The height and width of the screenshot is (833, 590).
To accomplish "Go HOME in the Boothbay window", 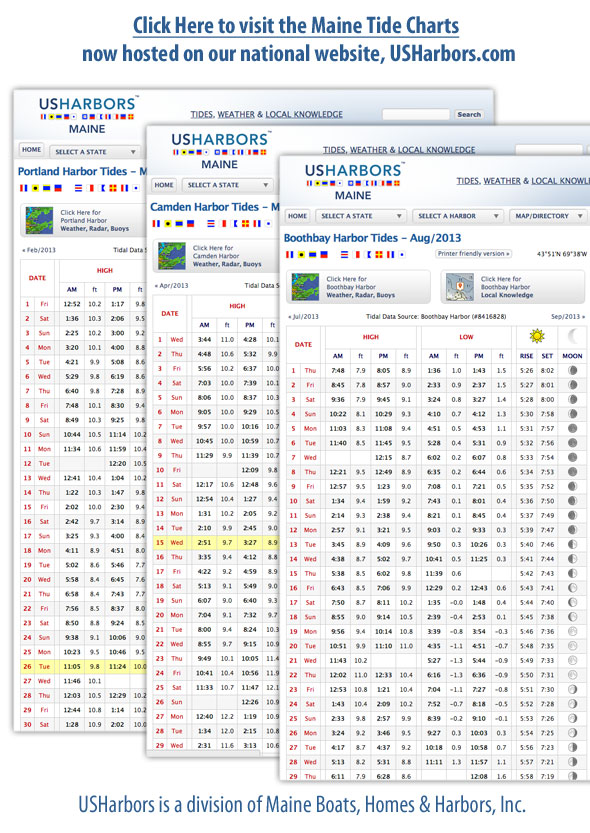I will (297, 216).
